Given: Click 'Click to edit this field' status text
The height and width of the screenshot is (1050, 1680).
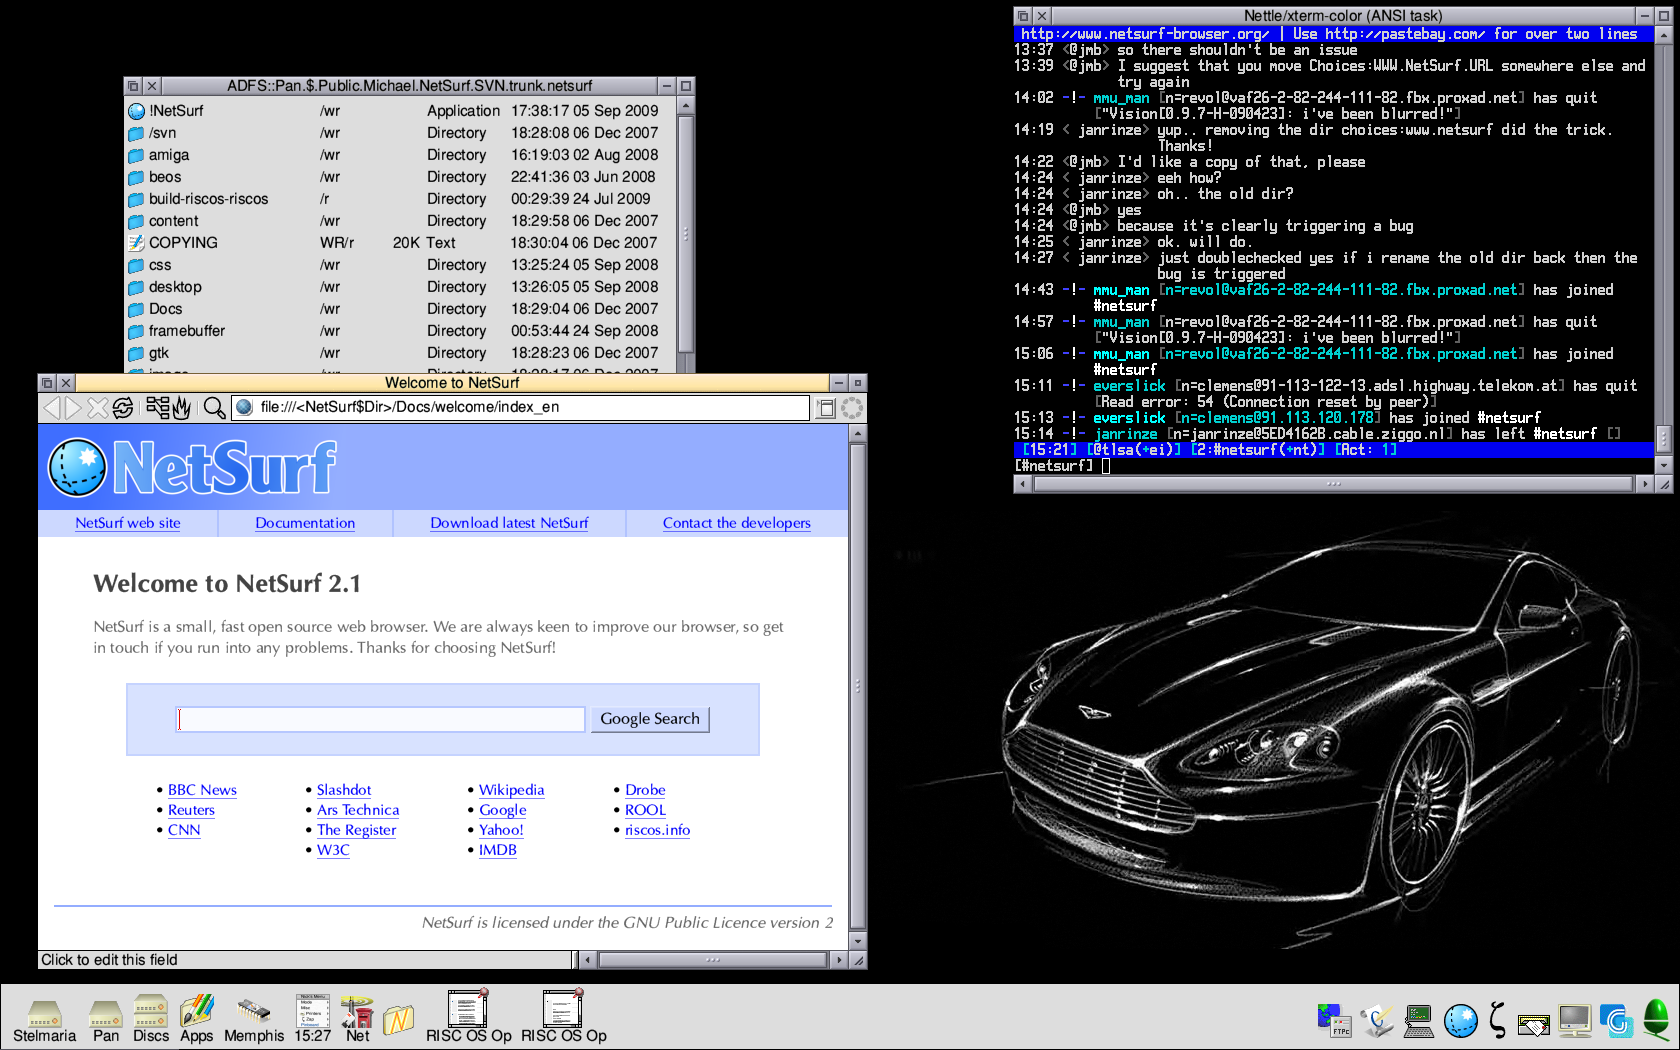Looking at the screenshot, I should tap(109, 960).
